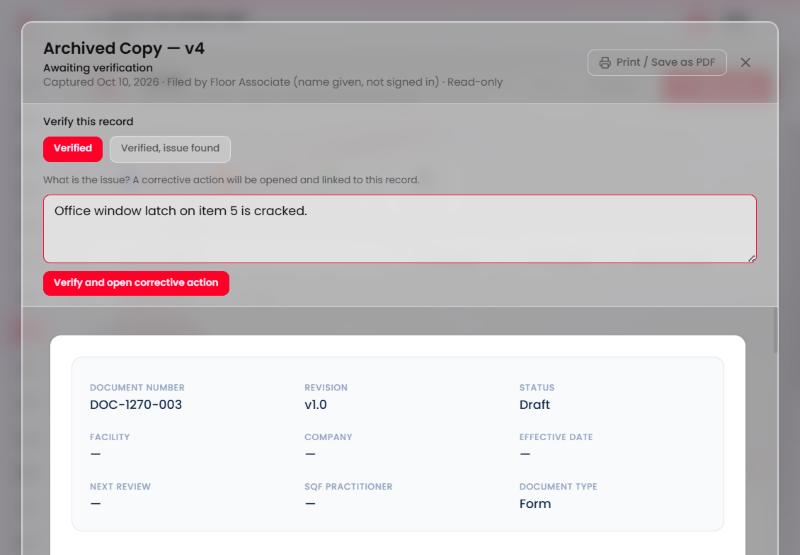This screenshot has height=555, width=800.
Task: Click Verify and open corrective action
Action: coord(136,283)
